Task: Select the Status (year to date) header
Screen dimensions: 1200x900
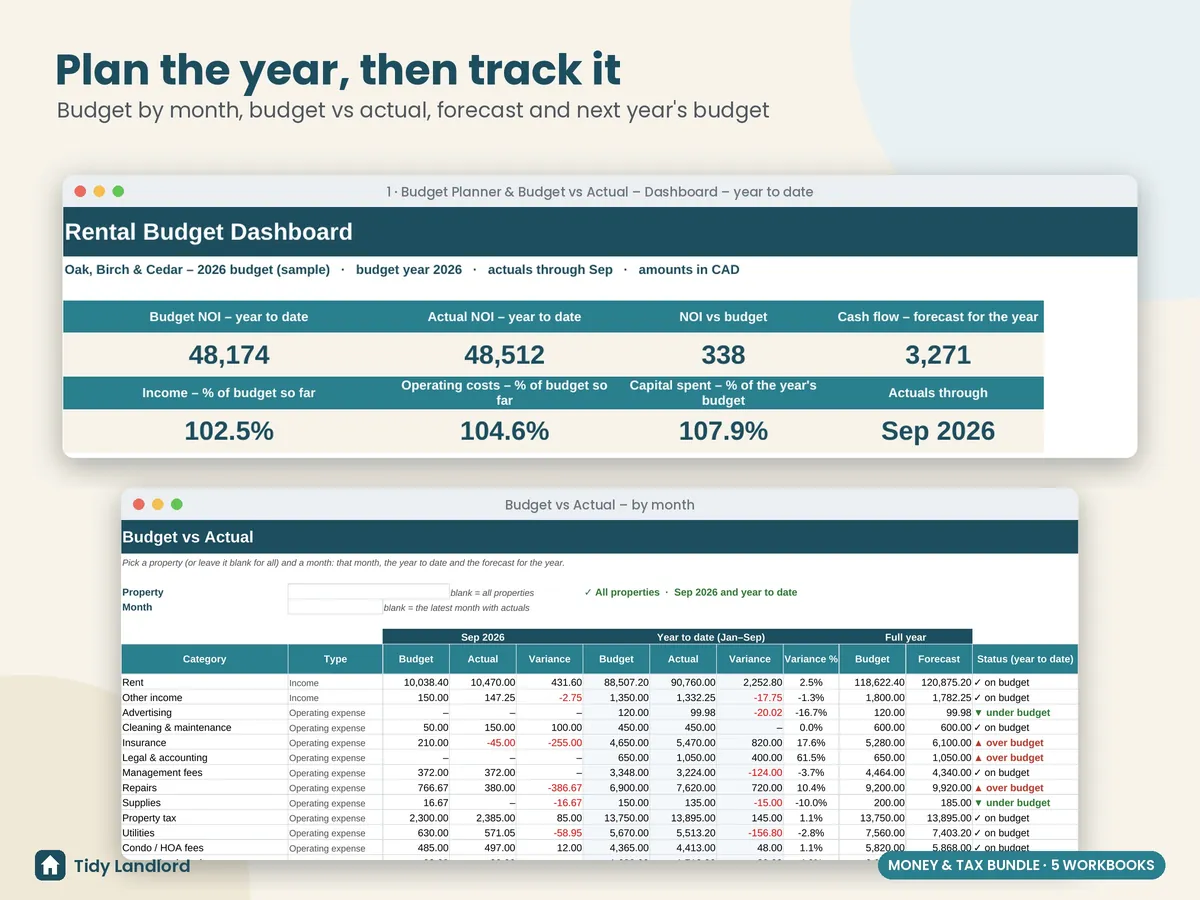Action: [1025, 659]
